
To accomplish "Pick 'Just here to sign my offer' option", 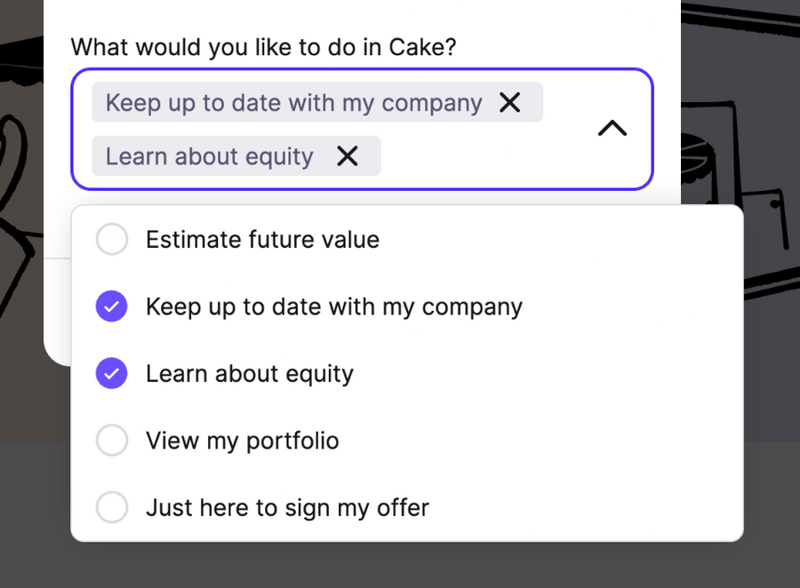I will (287, 507).
